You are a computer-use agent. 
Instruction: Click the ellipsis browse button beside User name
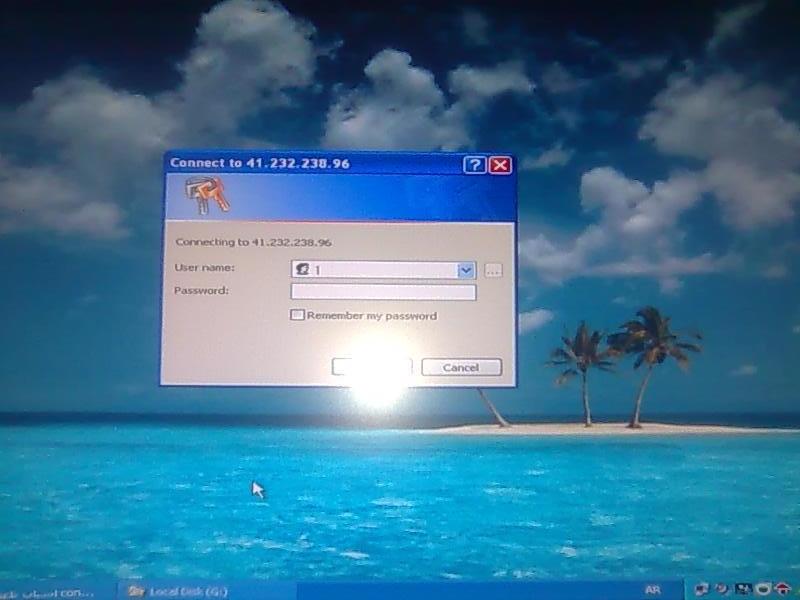tap(493, 270)
